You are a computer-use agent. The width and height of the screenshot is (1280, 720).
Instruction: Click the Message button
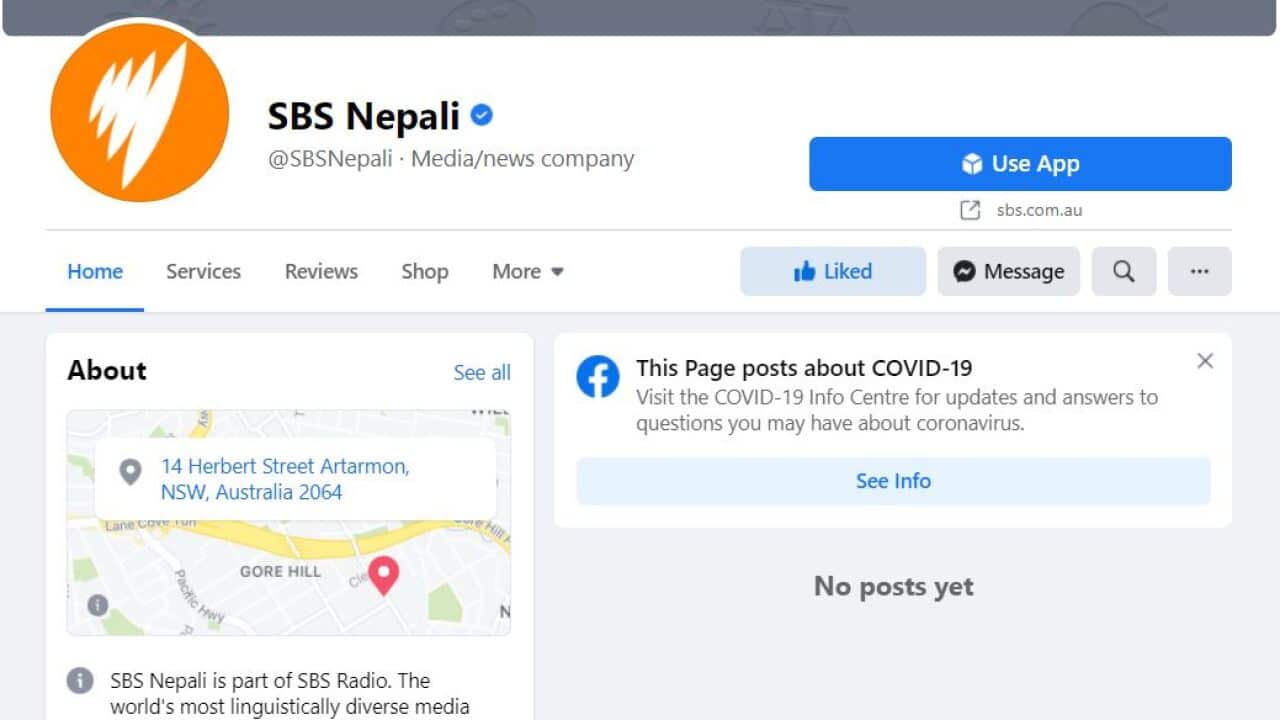[x=1008, y=271]
